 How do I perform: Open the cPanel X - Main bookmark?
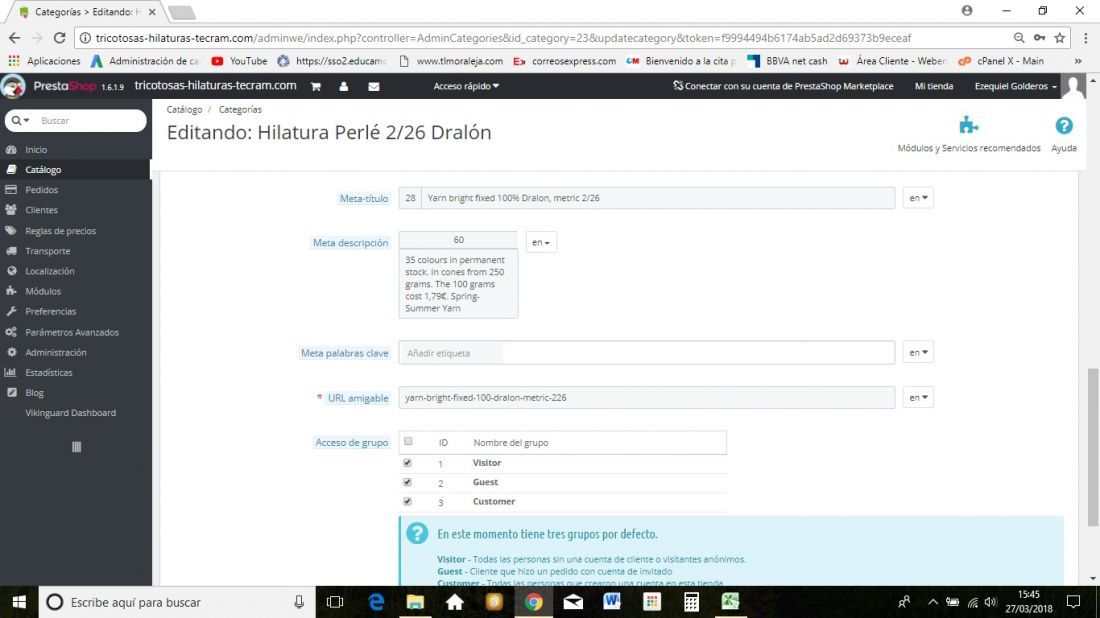tap(1001, 61)
